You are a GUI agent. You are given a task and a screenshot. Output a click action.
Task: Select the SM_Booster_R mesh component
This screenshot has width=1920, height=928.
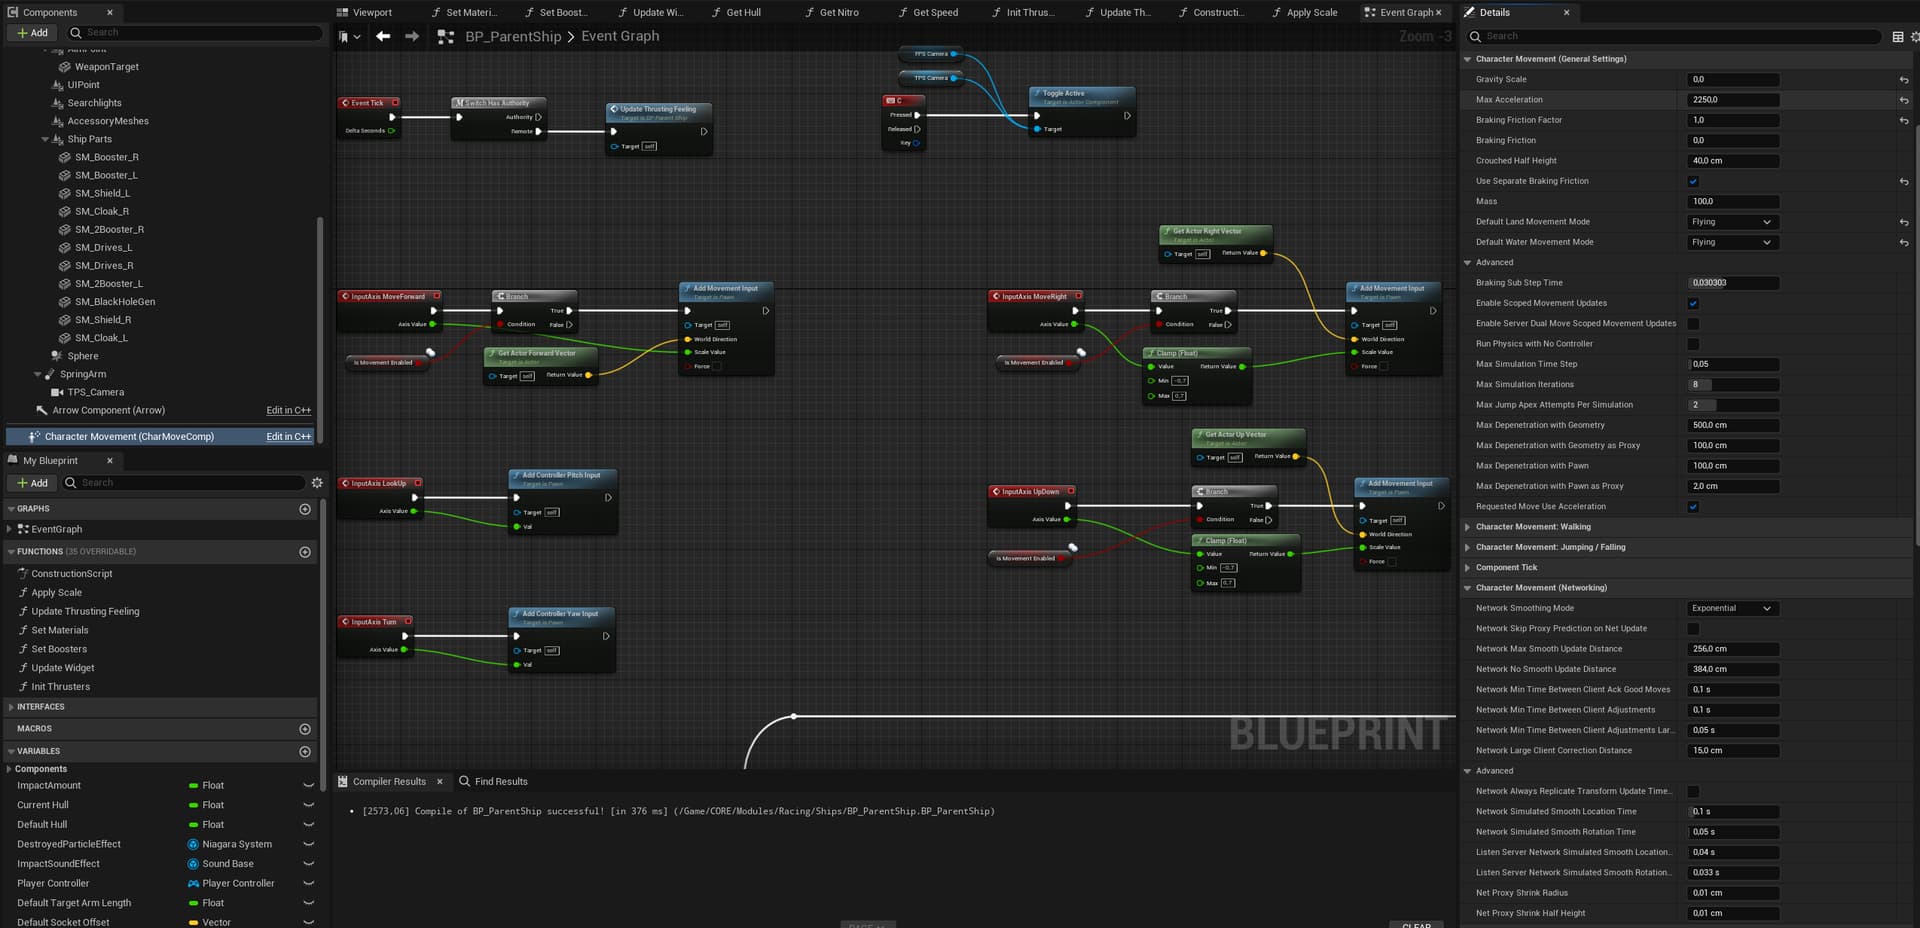pyautogui.click(x=107, y=157)
